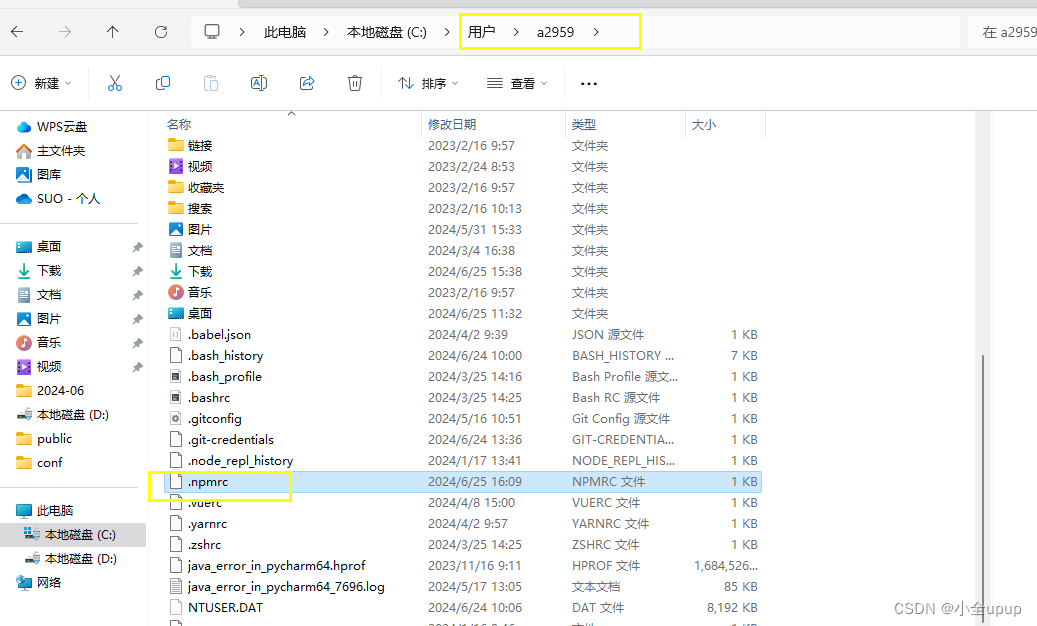Screen dimensions: 1037x626
Task: Click 用户 breadcrumb in address bar
Action: click(481, 32)
